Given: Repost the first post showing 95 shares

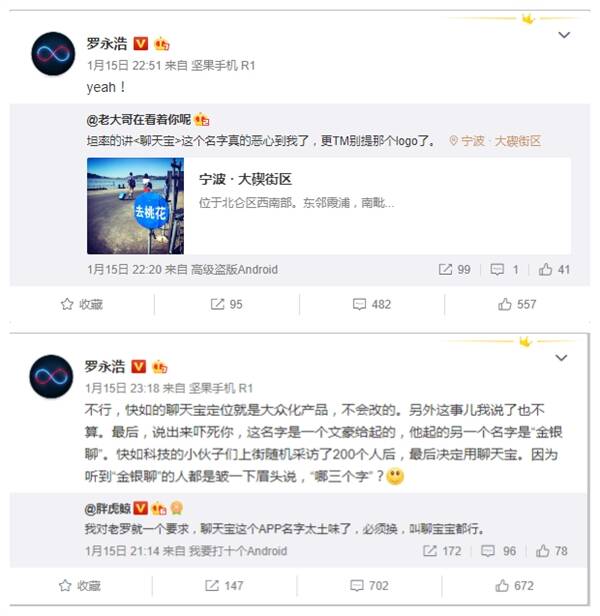Looking at the screenshot, I should 227,304.
